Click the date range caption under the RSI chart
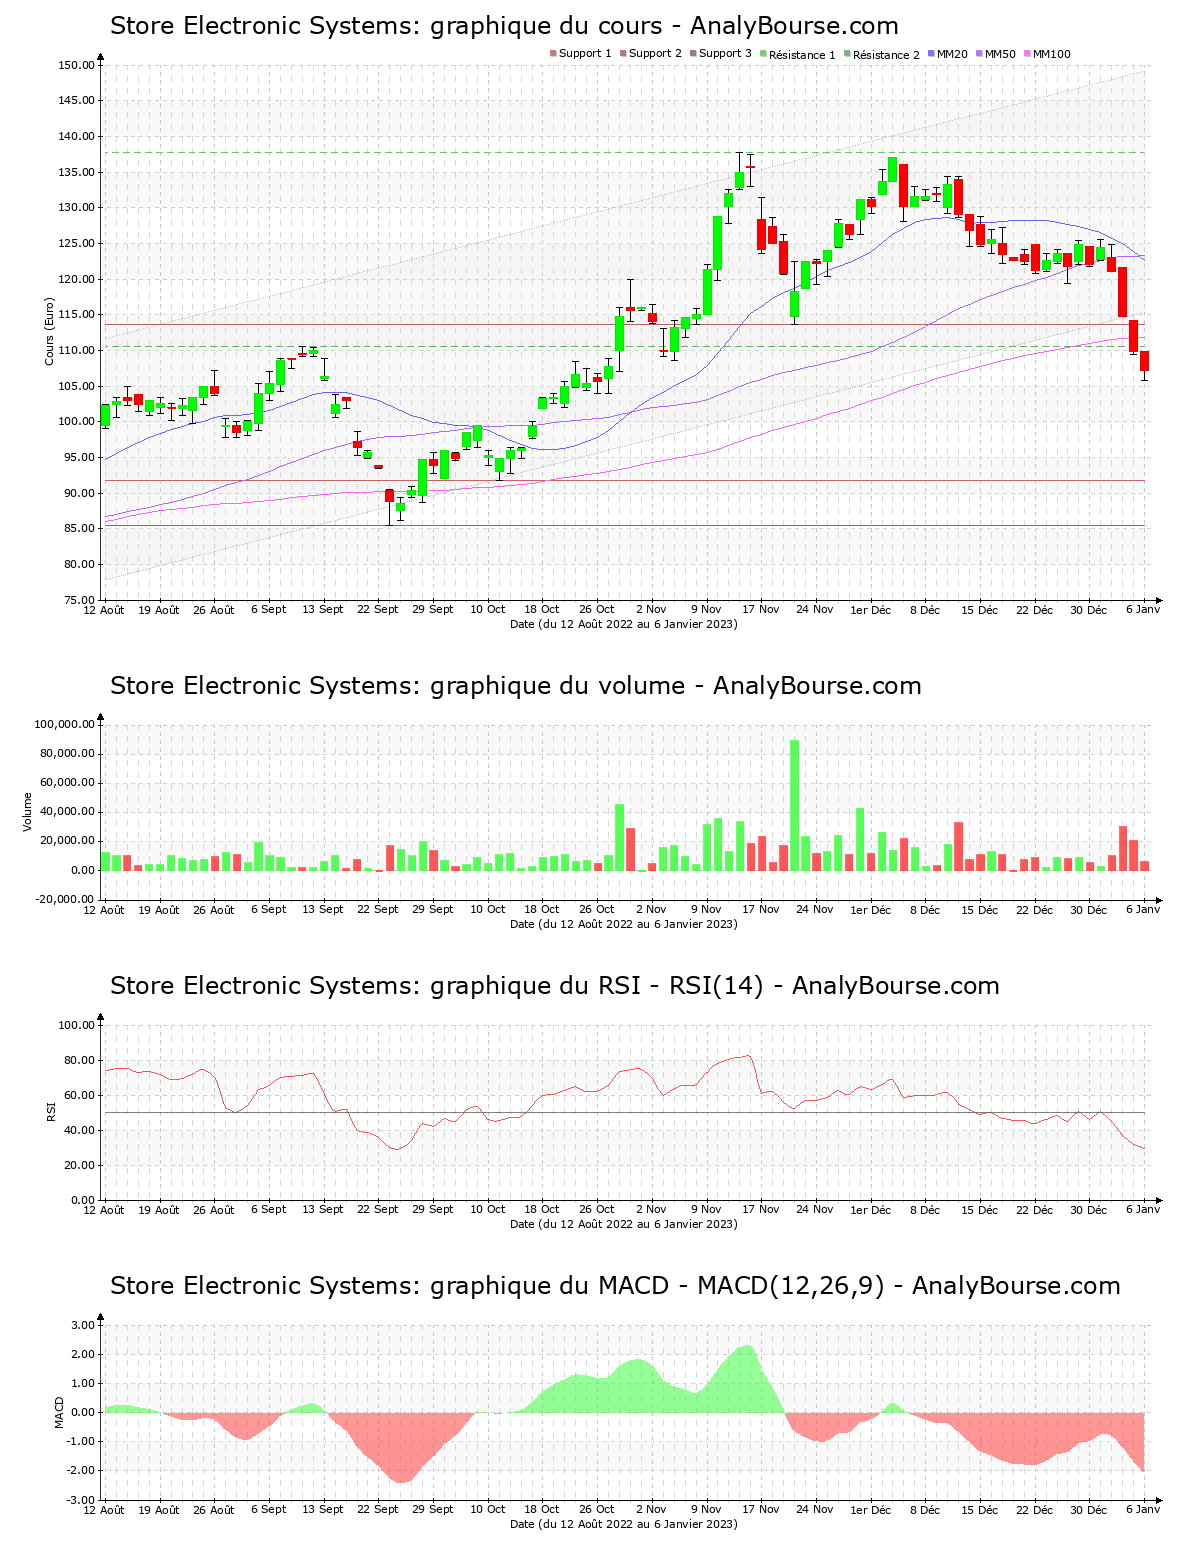The image size is (1200, 1550). [x=624, y=1224]
